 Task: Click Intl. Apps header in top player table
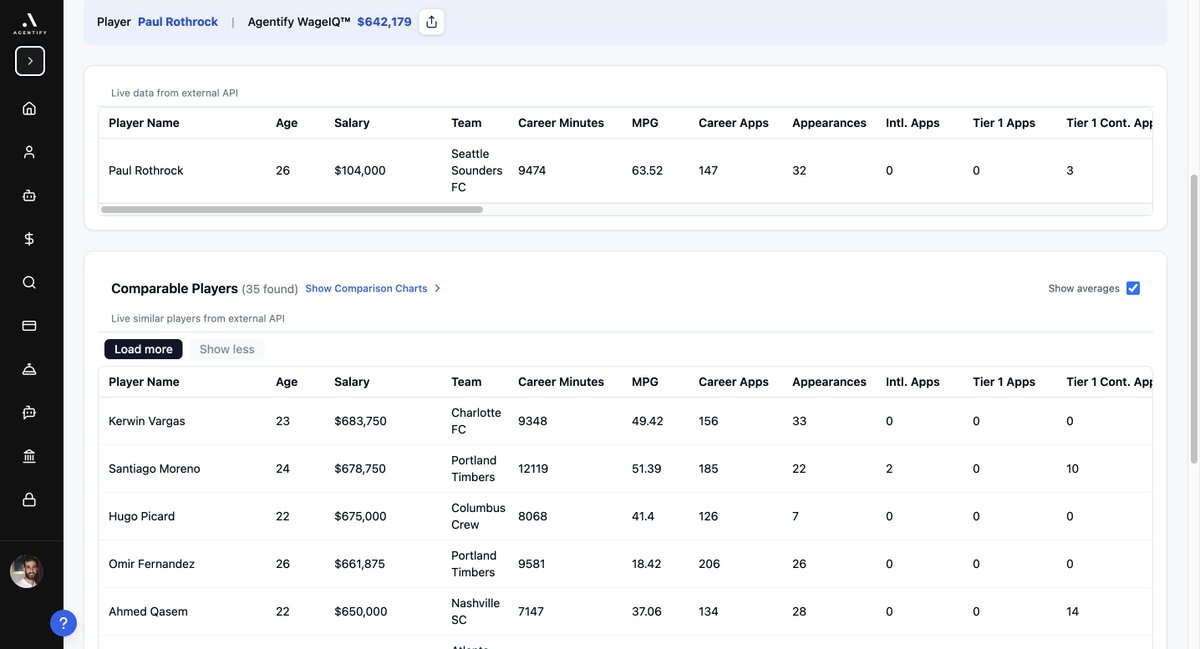coord(913,123)
